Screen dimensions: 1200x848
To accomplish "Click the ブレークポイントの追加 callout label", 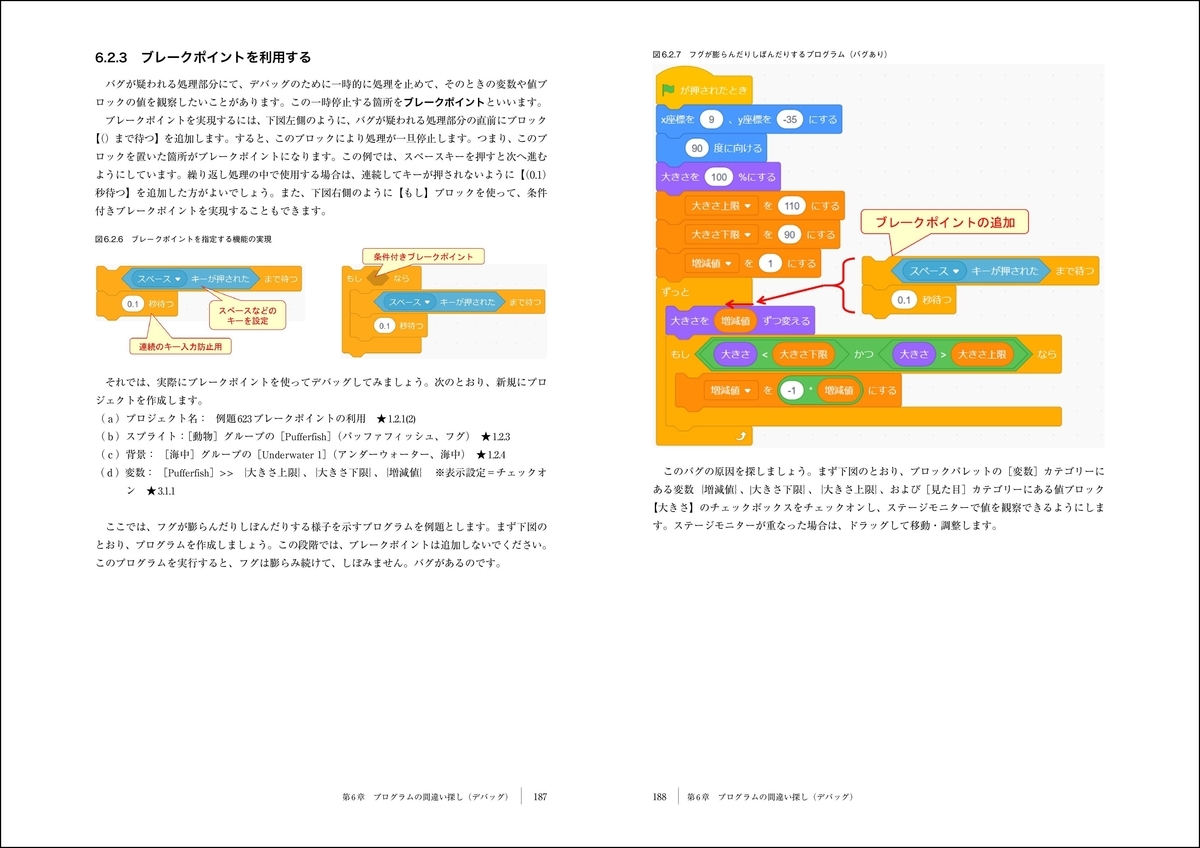I will (944, 223).
